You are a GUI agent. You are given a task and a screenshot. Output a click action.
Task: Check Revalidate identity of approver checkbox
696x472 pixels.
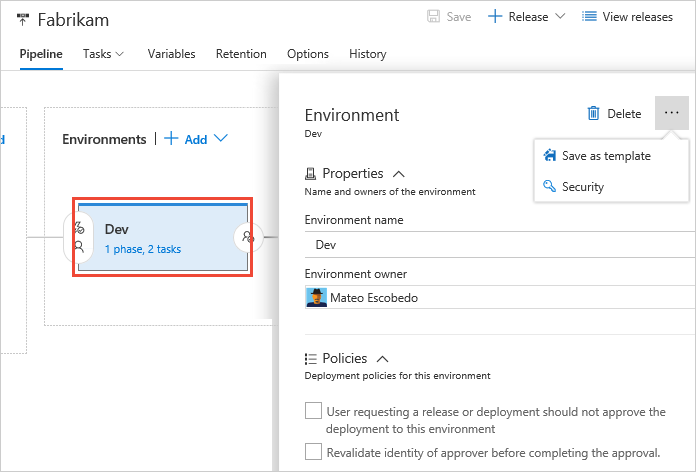(x=314, y=451)
